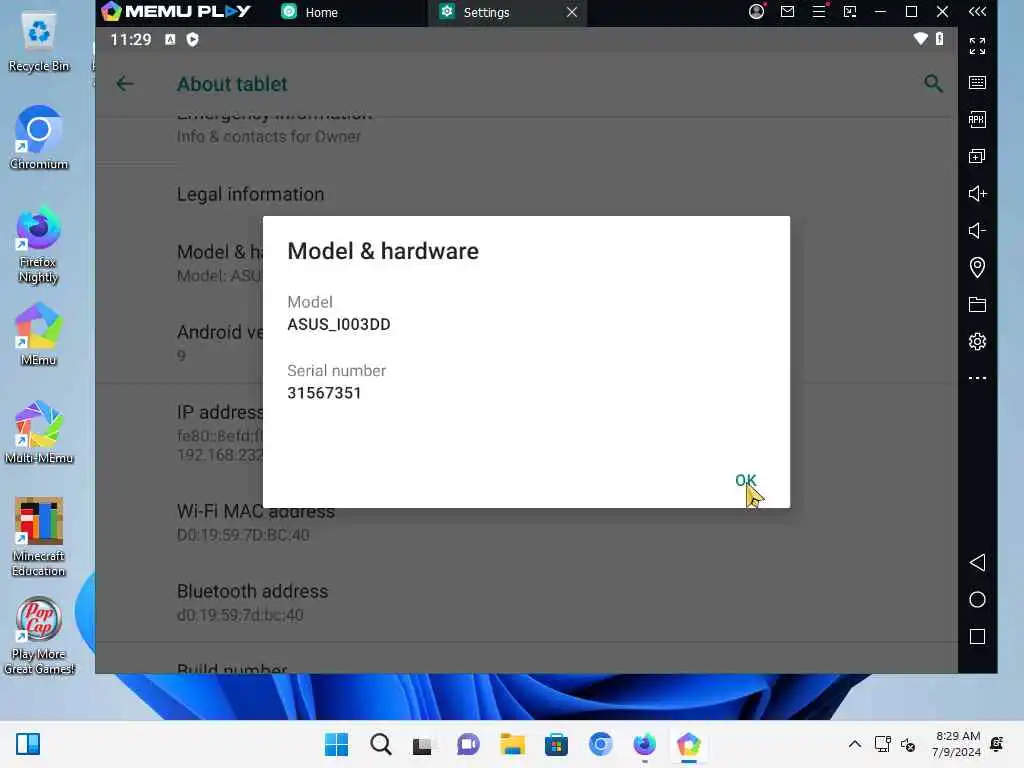
Task: Collapse the MEmu sidebar with triple chevron
Action: tap(977, 12)
